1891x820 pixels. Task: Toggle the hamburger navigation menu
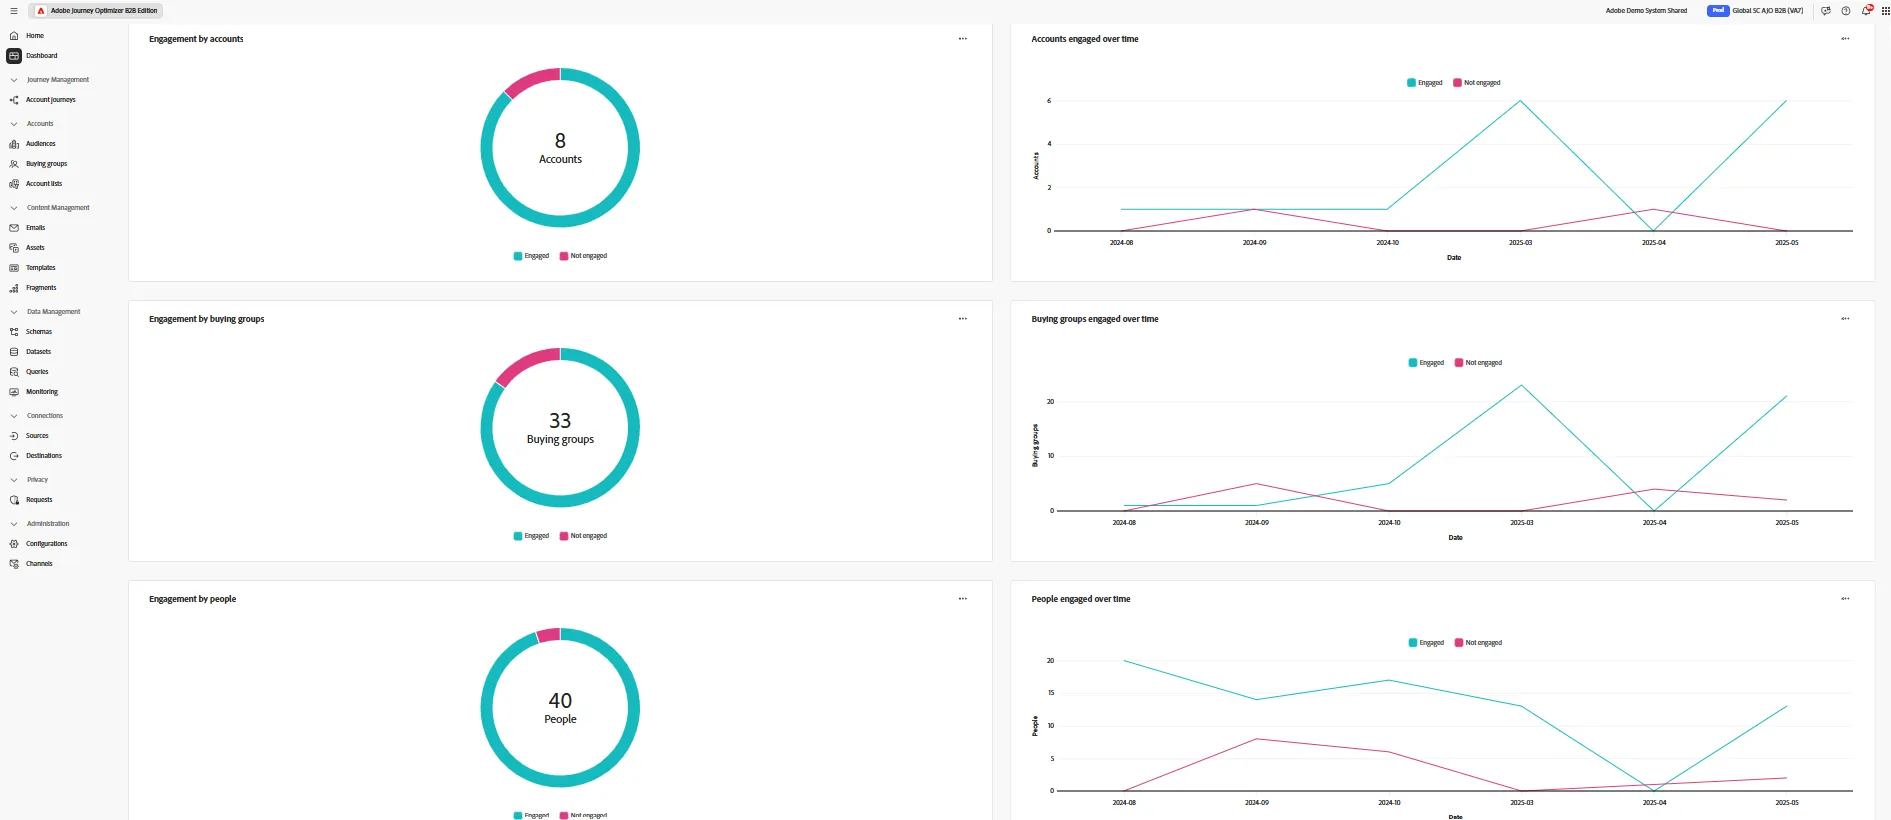tap(14, 11)
